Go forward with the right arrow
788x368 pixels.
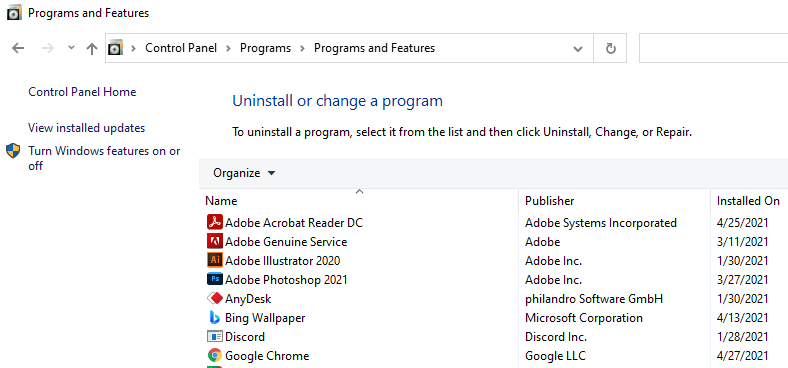coord(48,48)
